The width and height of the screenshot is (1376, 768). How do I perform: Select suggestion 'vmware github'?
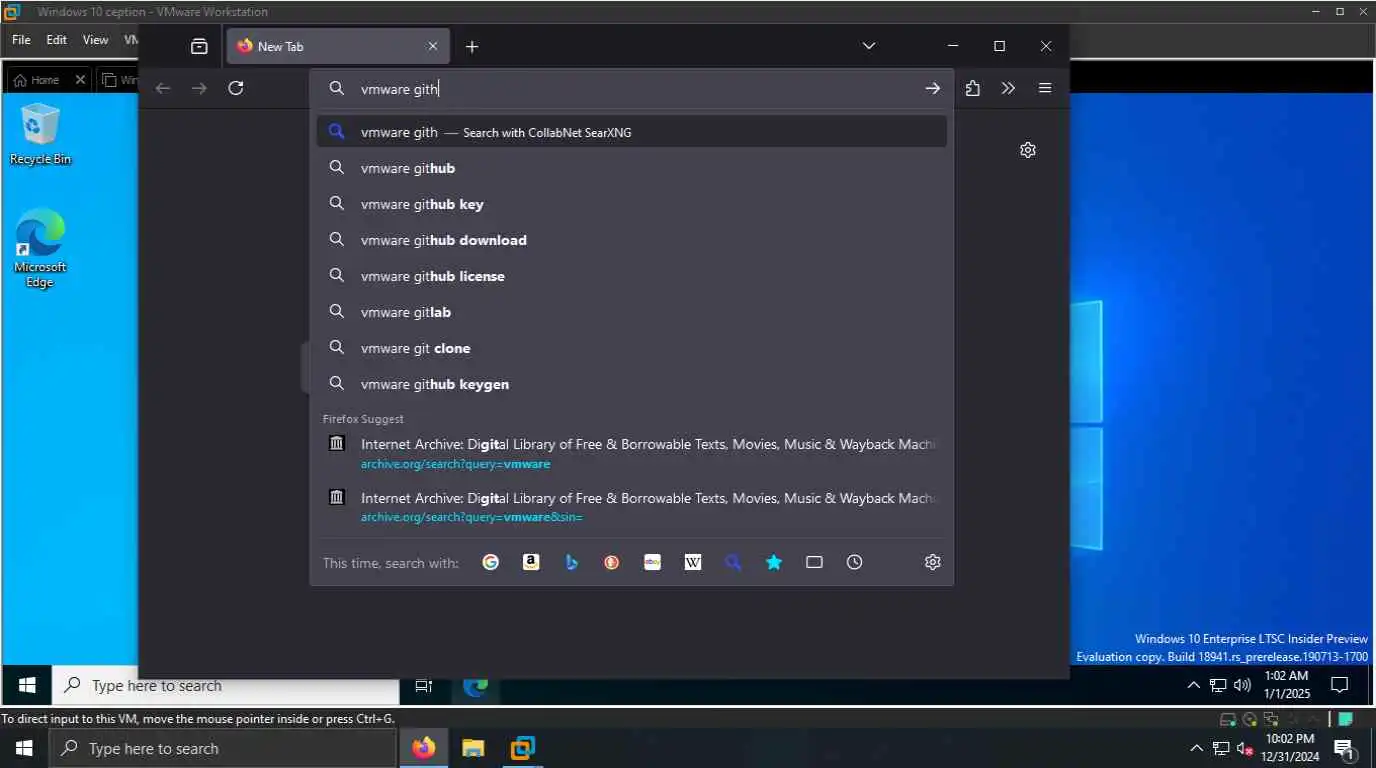[632, 168]
